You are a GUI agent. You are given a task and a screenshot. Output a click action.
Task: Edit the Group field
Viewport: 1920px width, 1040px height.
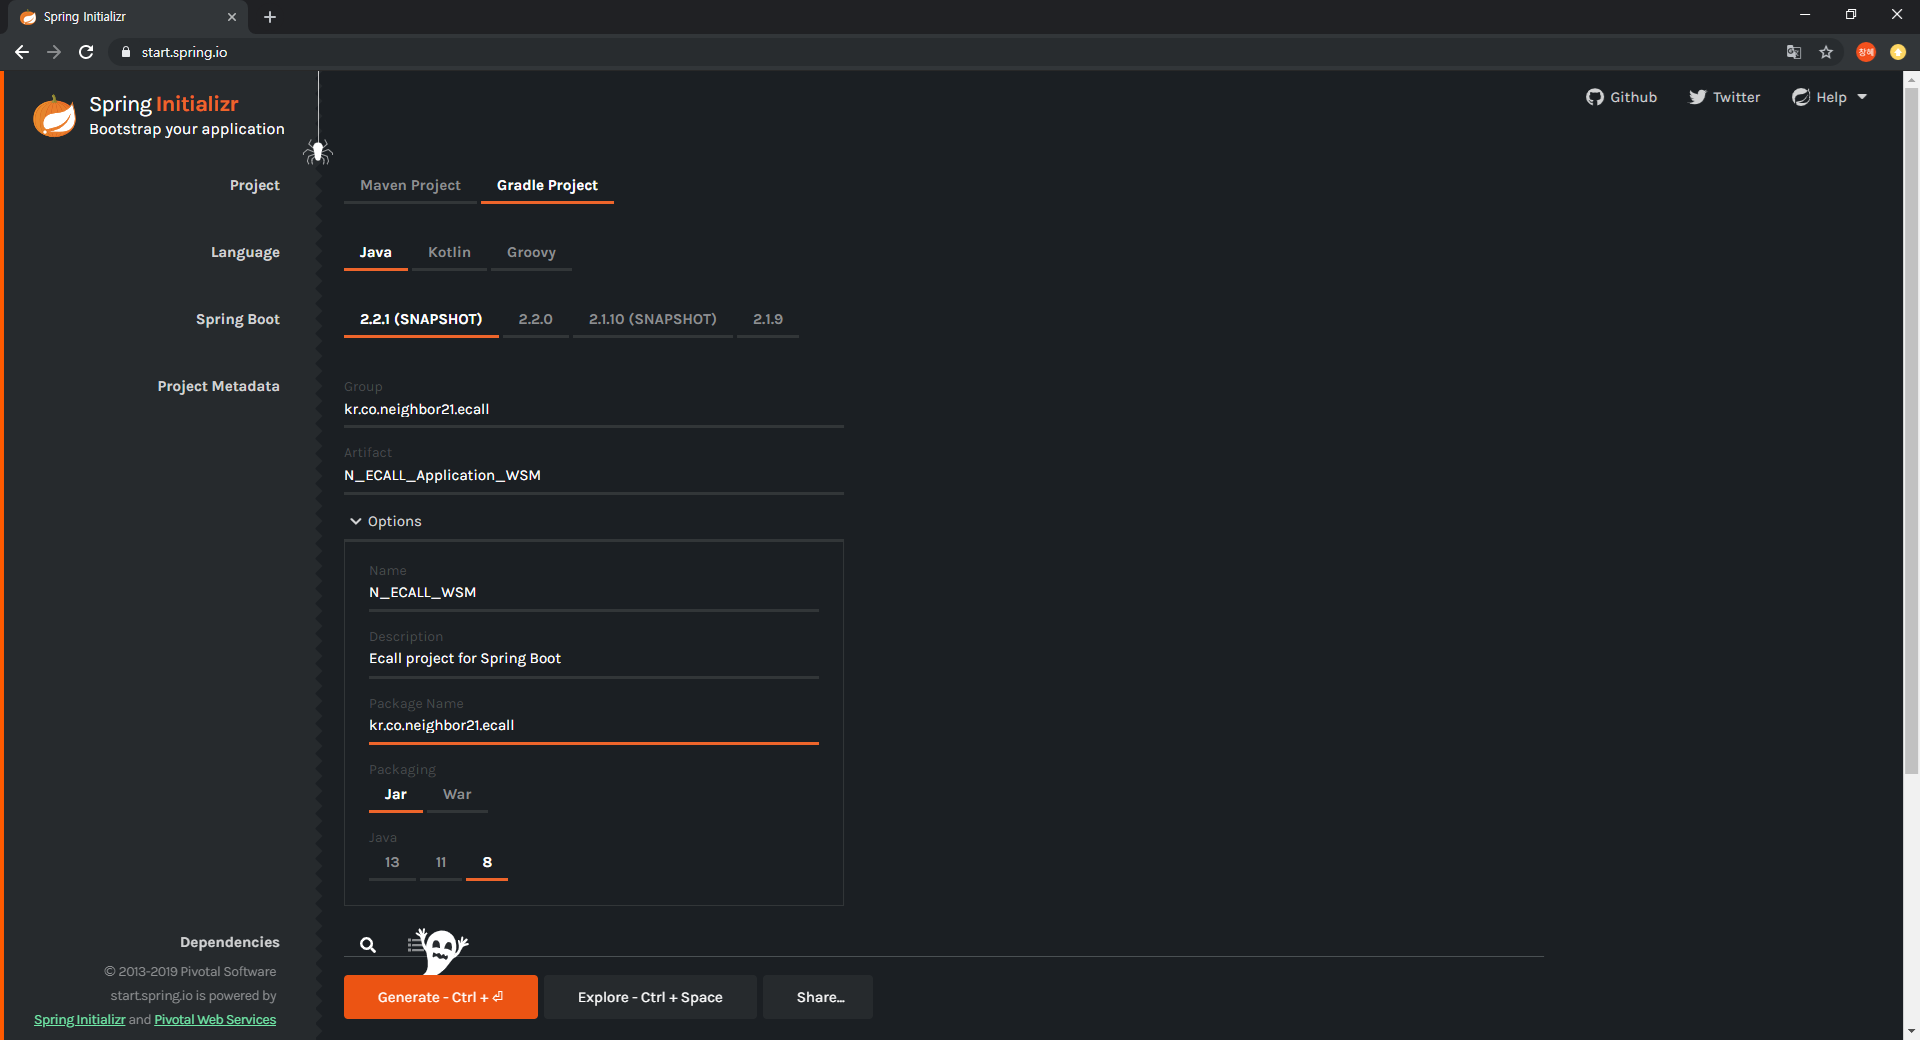tap(594, 409)
